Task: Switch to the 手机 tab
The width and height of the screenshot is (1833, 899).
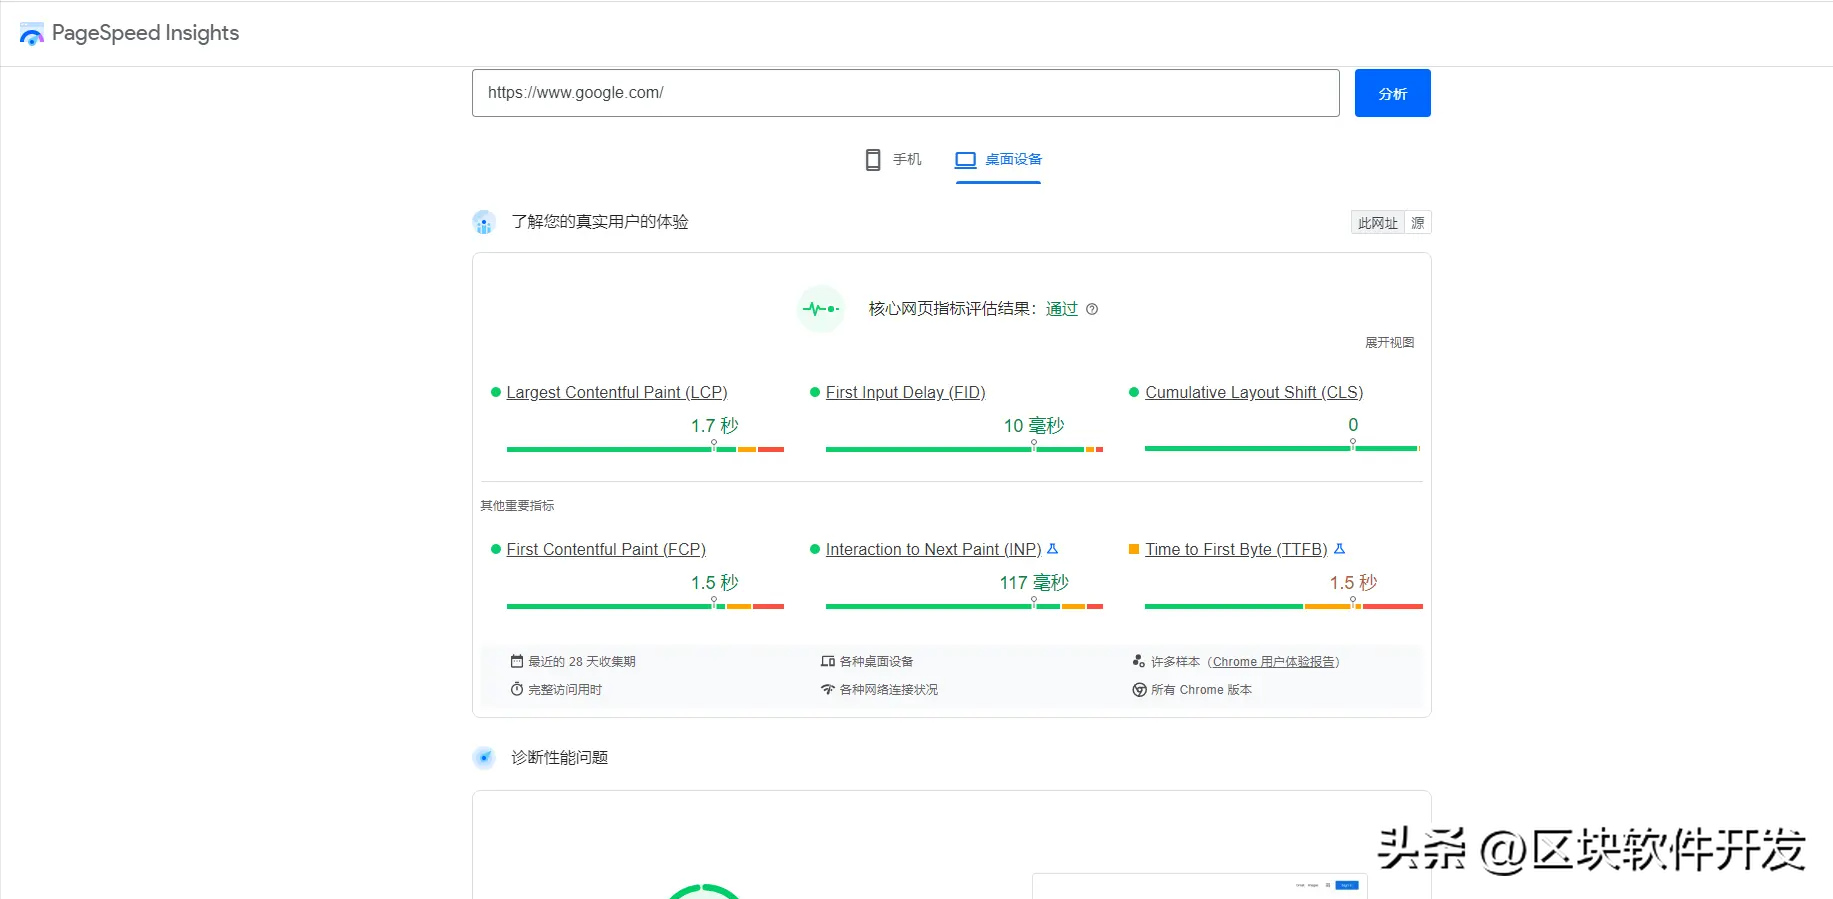Action: click(893, 160)
